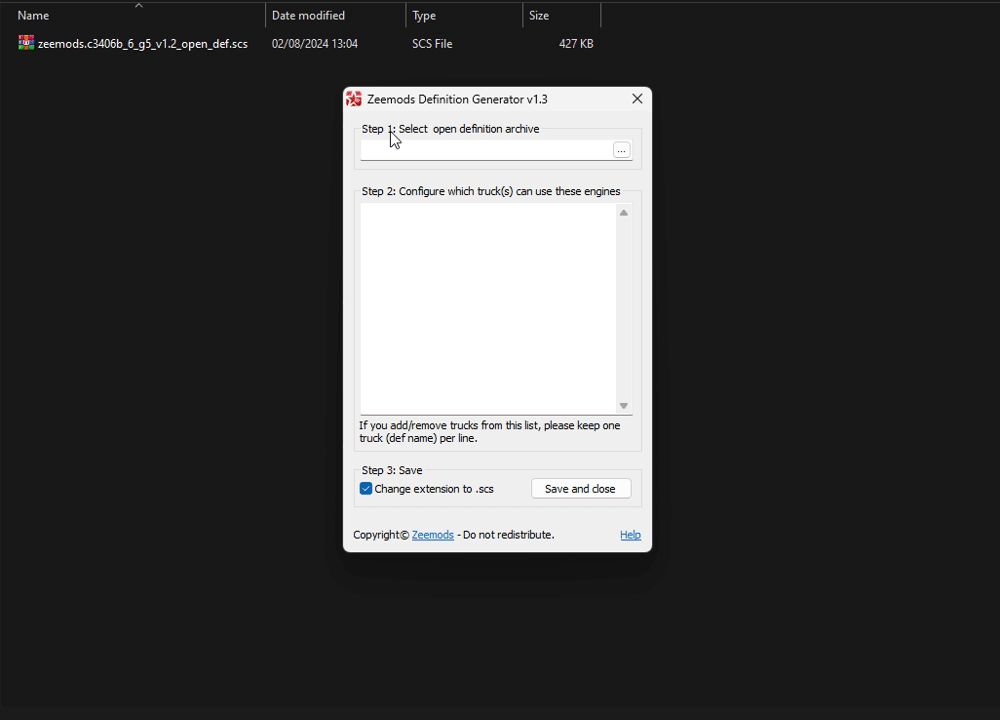Image resolution: width=1000 pixels, height=720 pixels.
Task: Click the scroll up arrow in truck list
Action: point(624,213)
